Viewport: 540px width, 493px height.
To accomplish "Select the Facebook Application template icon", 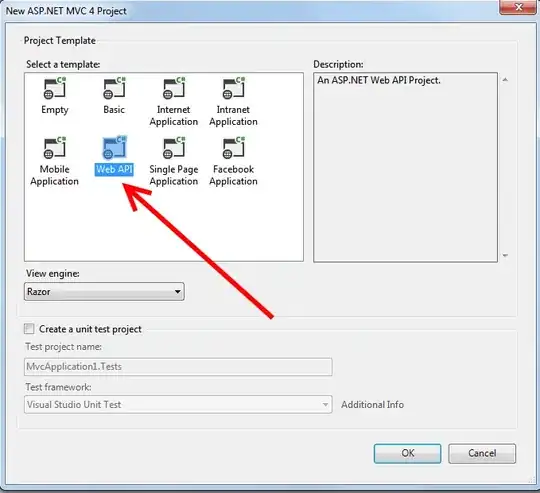I will click(233, 148).
